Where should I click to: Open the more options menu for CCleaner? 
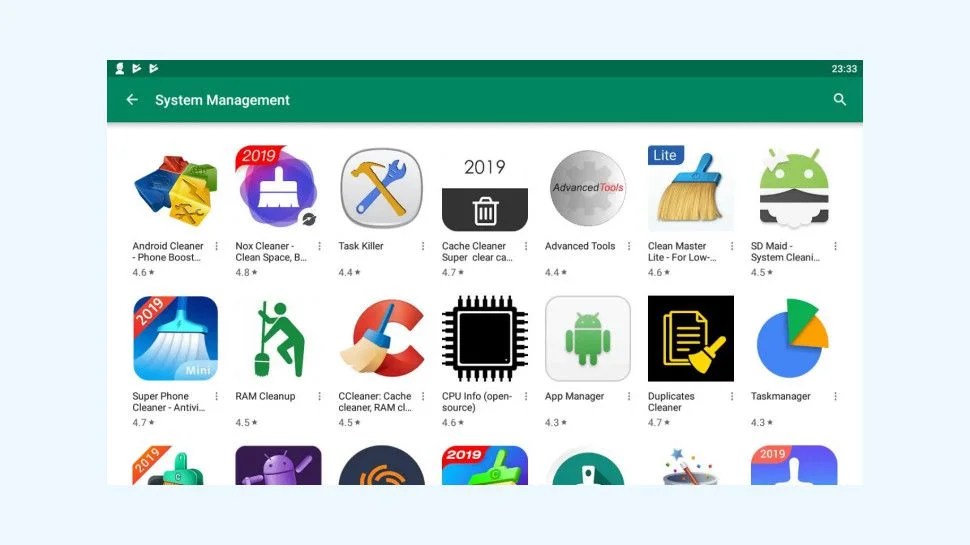pos(423,396)
